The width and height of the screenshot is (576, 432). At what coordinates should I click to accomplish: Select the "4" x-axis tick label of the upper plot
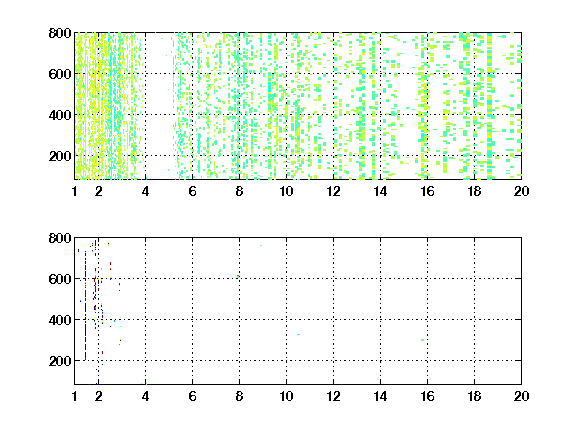(x=145, y=191)
